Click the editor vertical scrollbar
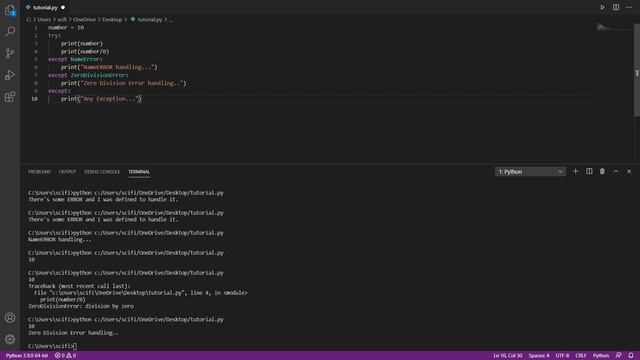The width and height of the screenshot is (640, 360). click(637, 69)
